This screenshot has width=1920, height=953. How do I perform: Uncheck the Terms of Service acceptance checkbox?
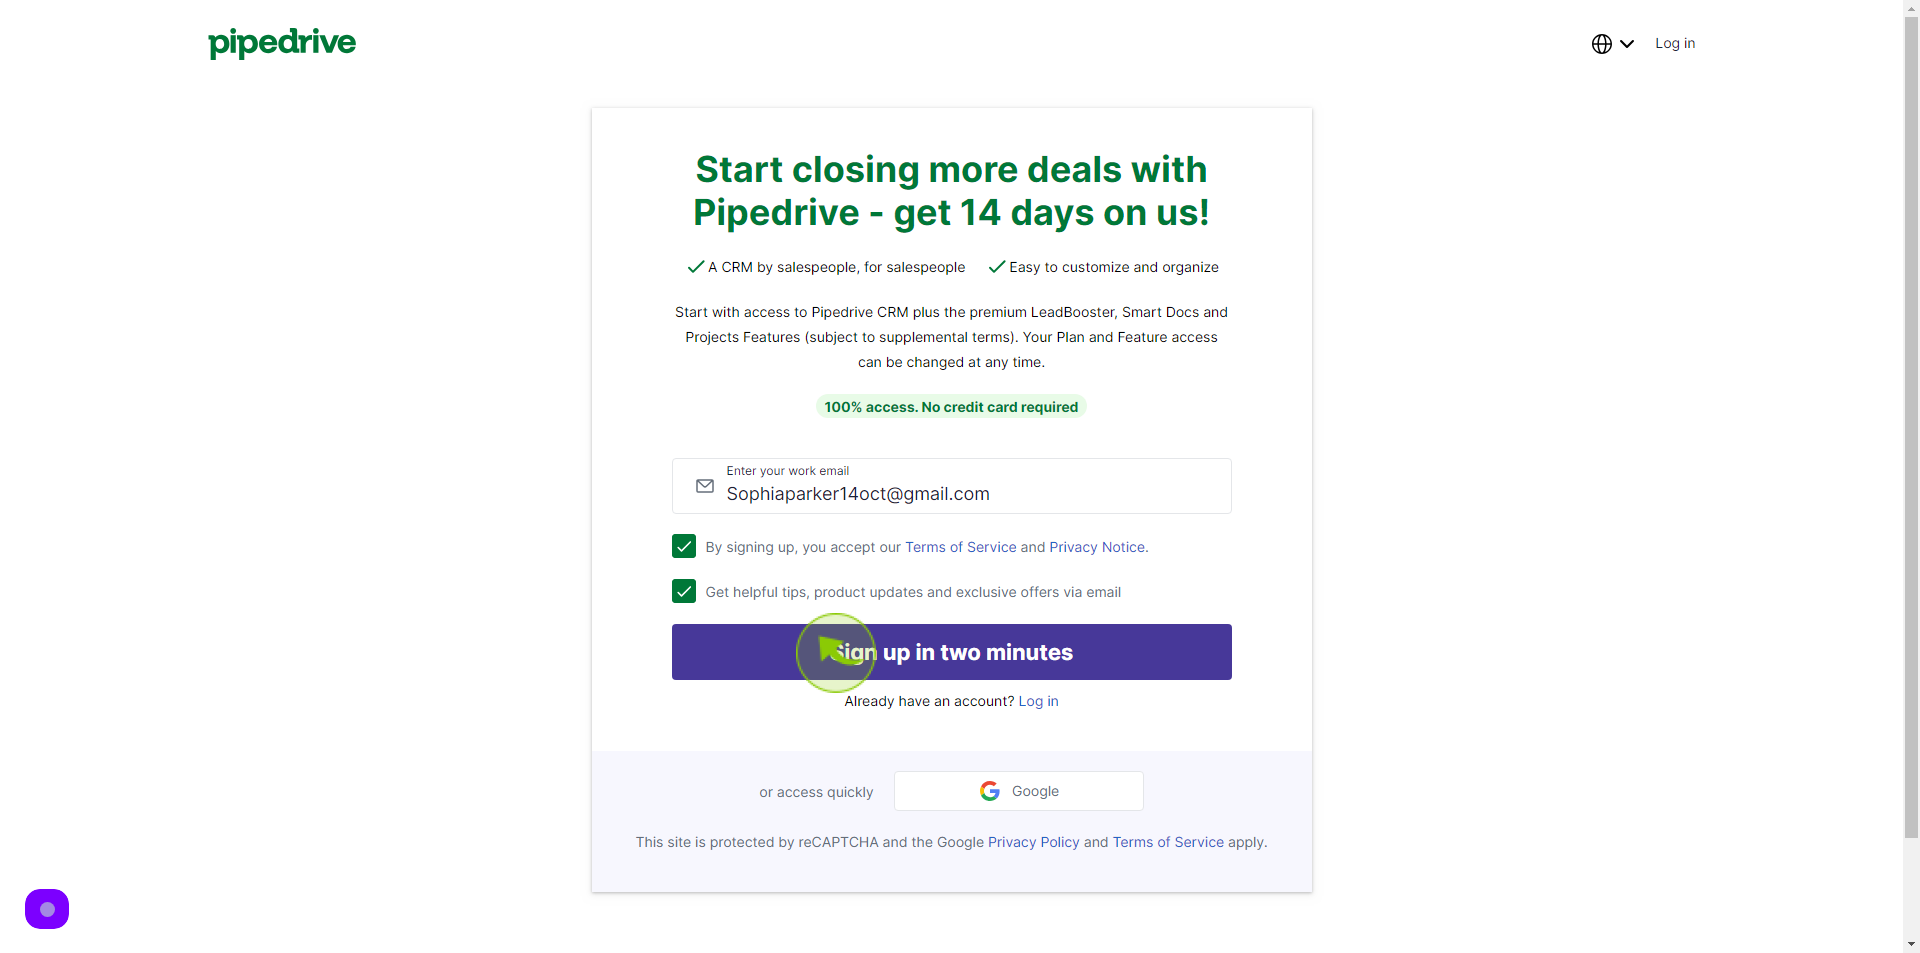(x=684, y=546)
